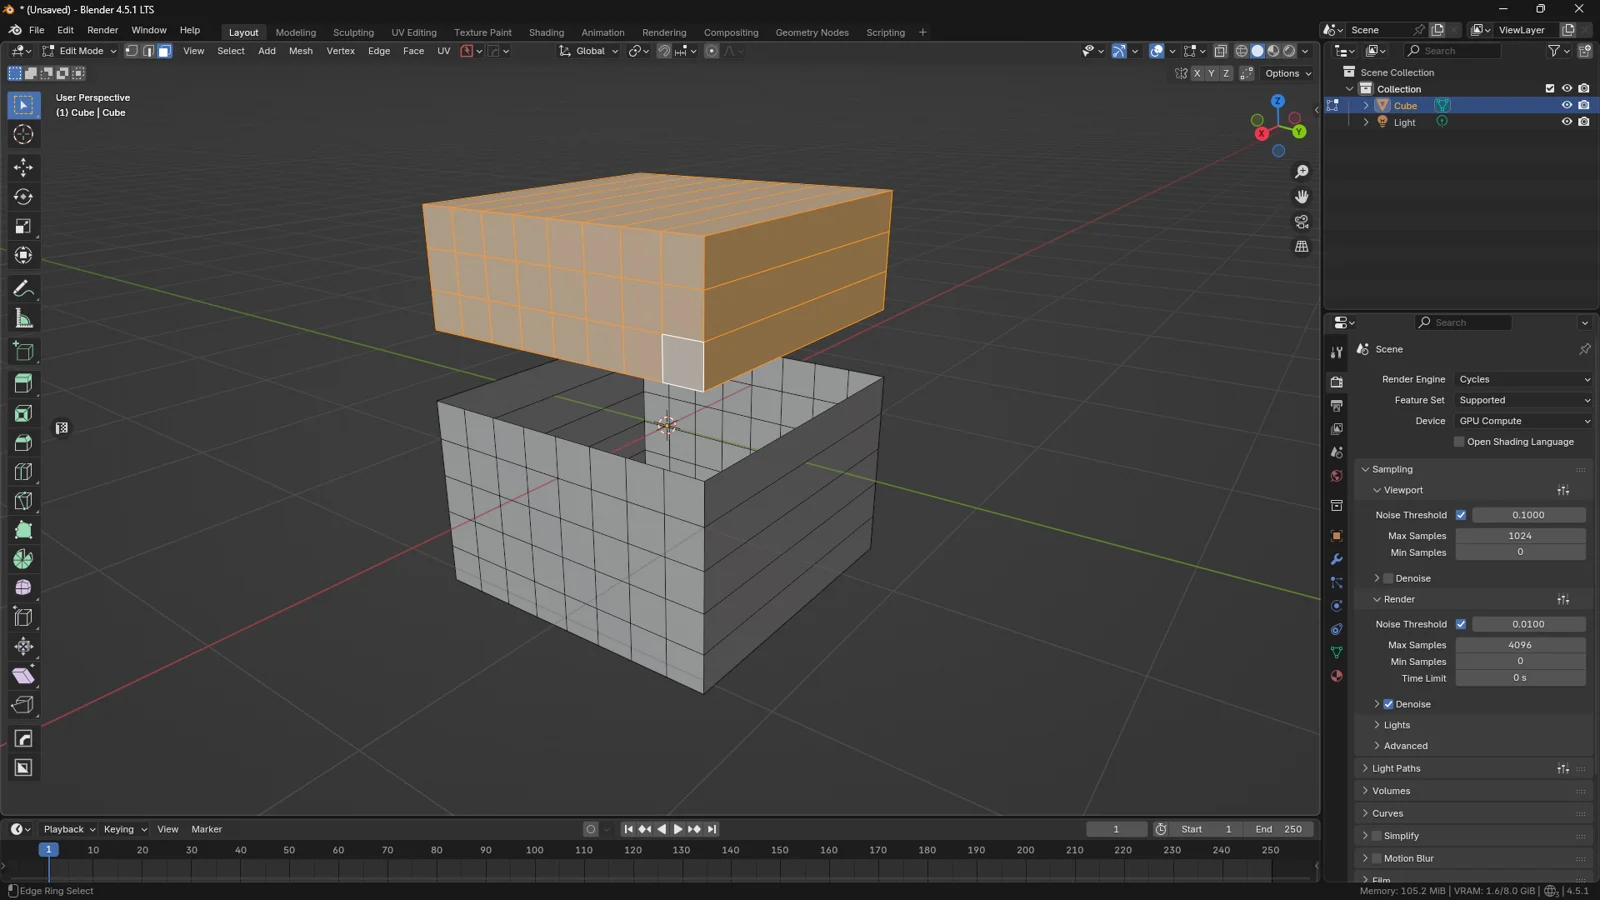Expand the Light Paths panel

[x=1395, y=768]
